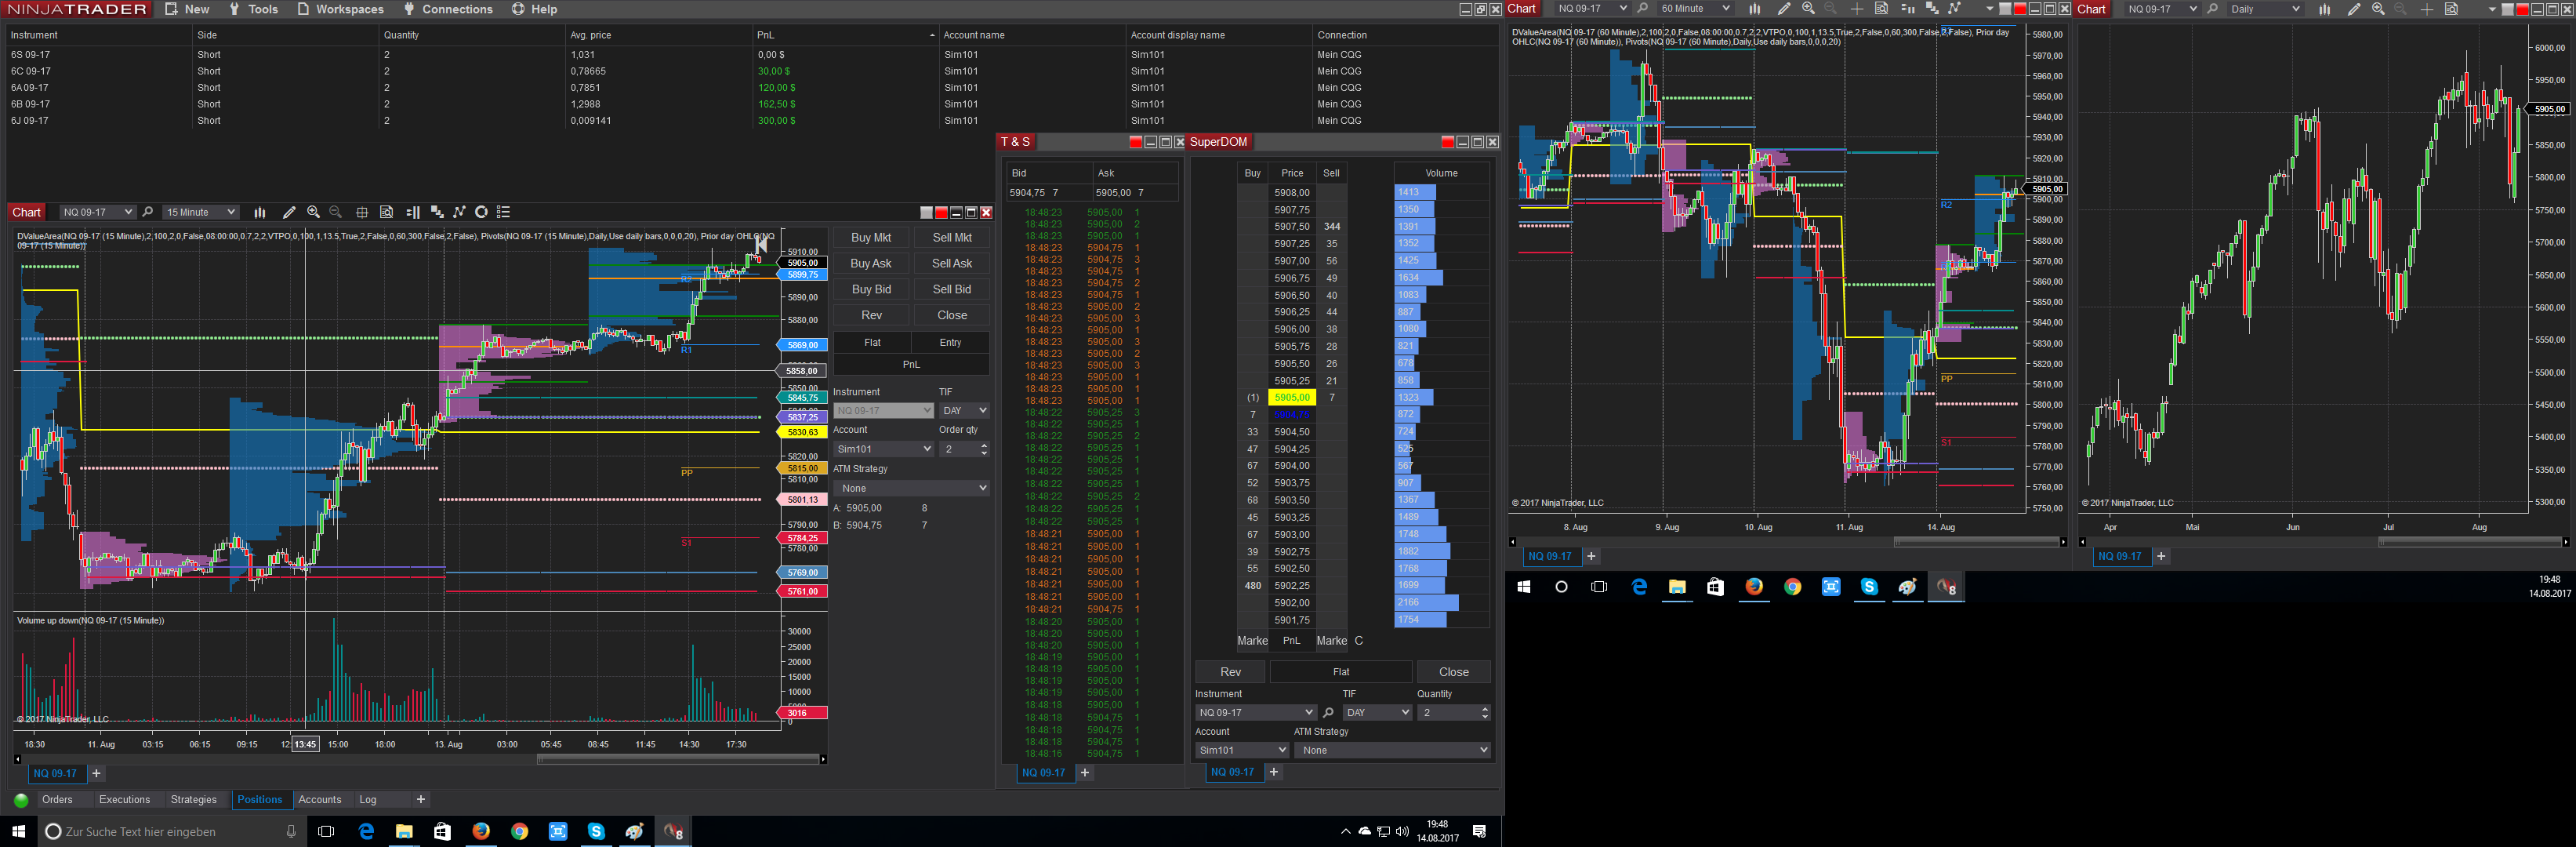This screenshot has height=847, width=2576.
Task: Toggle cross hair in the 60 Minute chart
Action: pos(1857,9)
